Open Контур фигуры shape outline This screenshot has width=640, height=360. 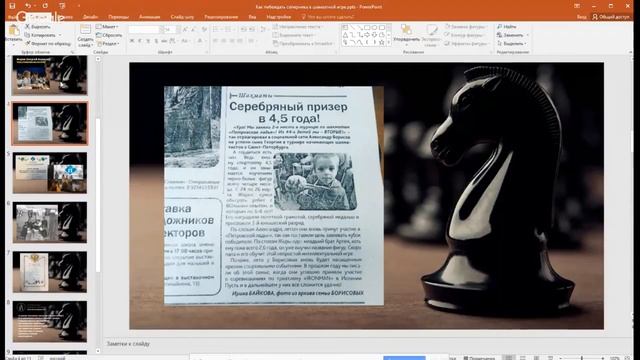[466, 35]
